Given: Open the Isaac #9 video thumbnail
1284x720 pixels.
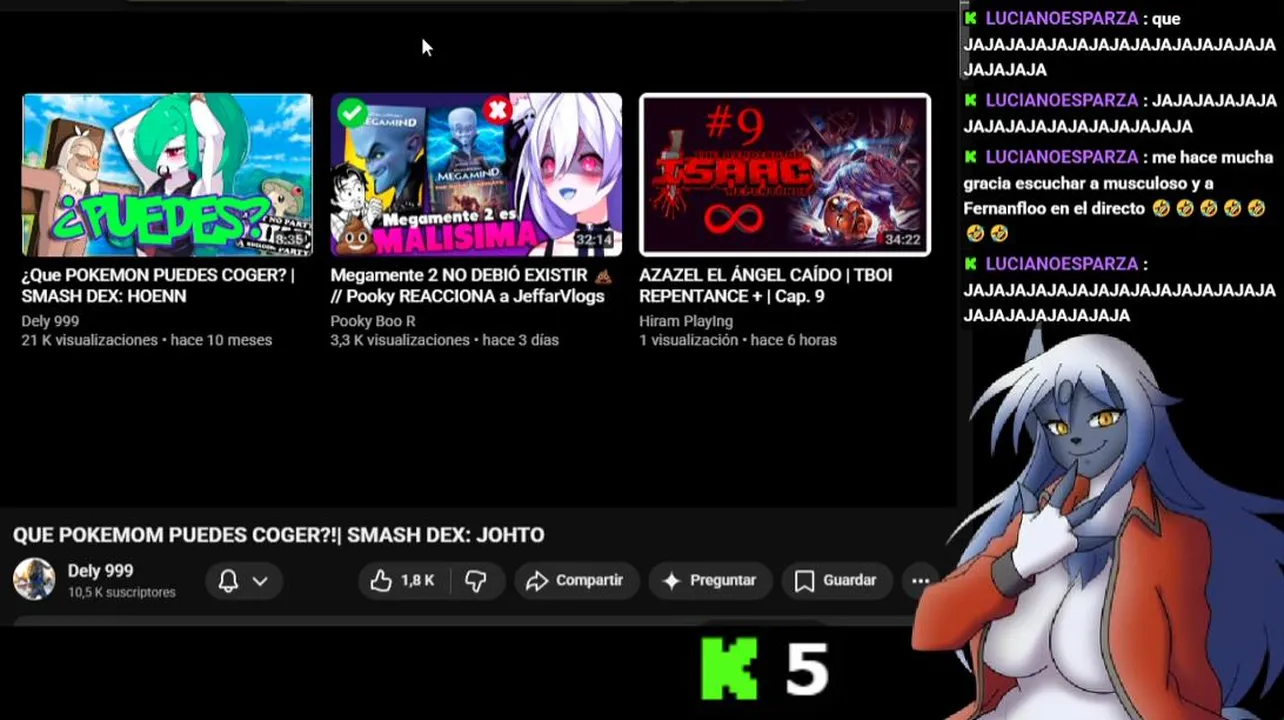Looking at the screenshot, I should click(785, 175).
